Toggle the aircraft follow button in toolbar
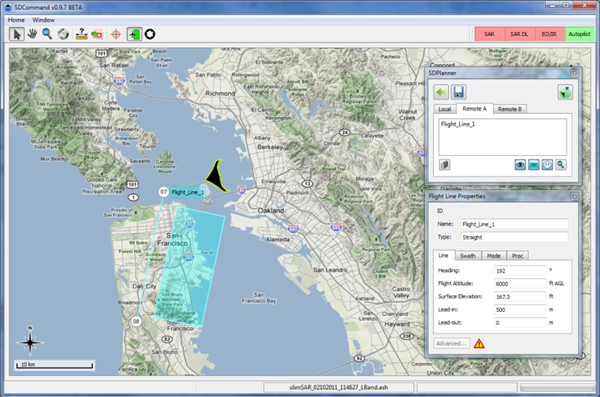Image resolution: width=600 pixels, height=397 pixels. point(134,34)
